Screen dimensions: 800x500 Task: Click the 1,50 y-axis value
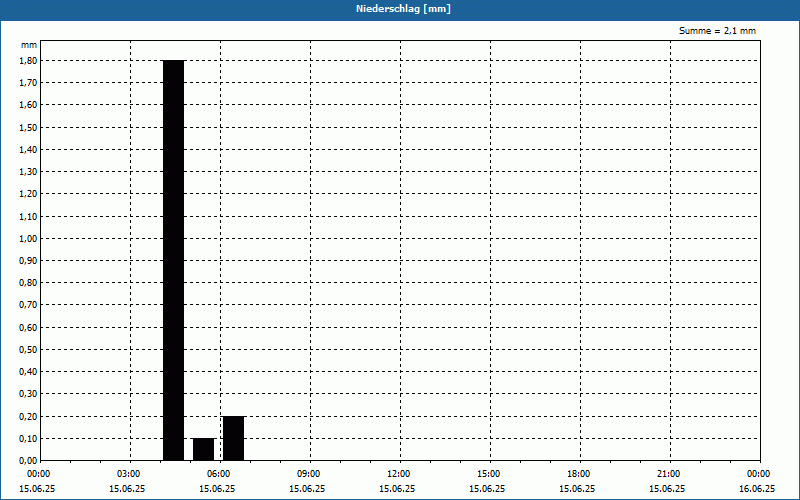click(28, 127)
